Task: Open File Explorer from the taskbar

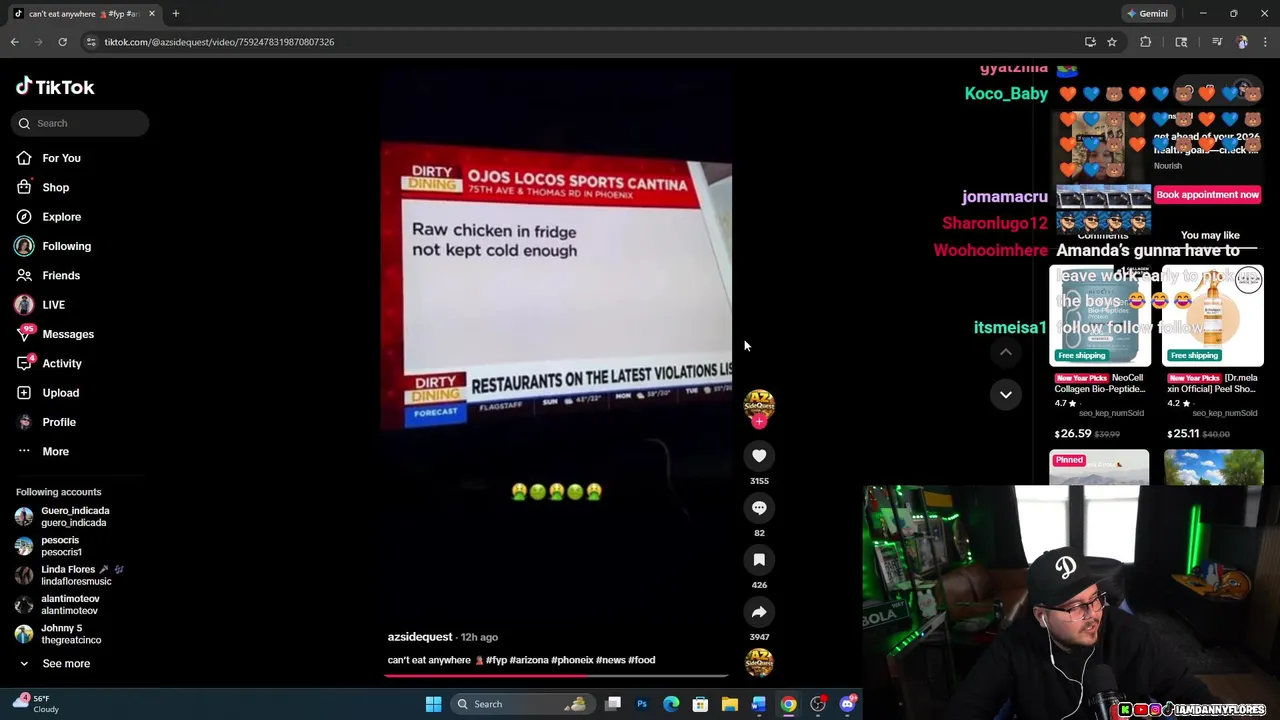Action: pos(730,704)
